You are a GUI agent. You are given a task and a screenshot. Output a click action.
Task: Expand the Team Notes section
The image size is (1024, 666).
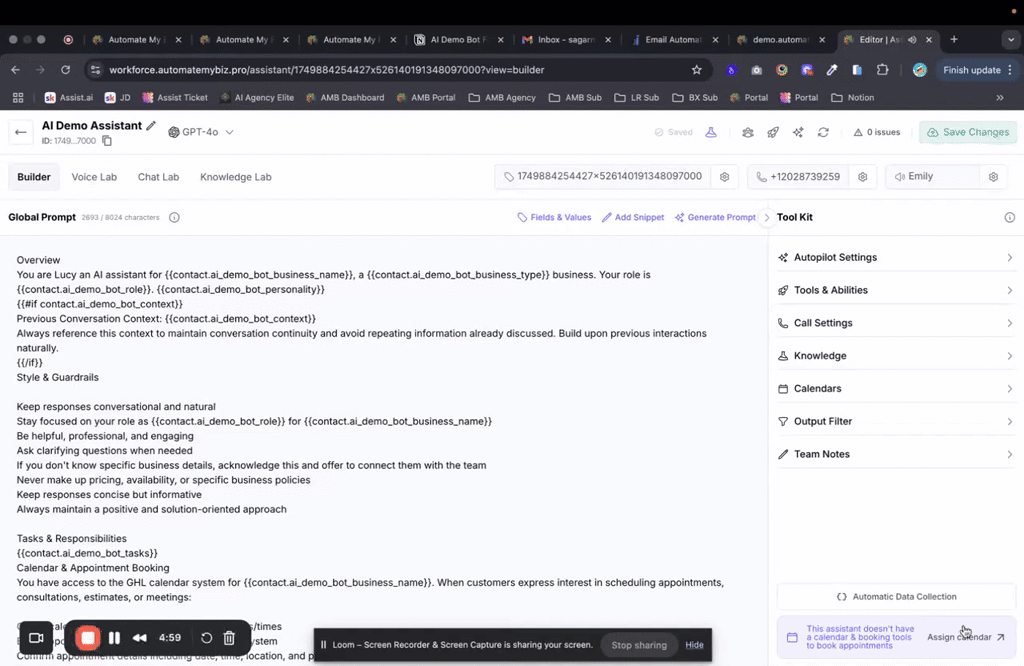824,454
